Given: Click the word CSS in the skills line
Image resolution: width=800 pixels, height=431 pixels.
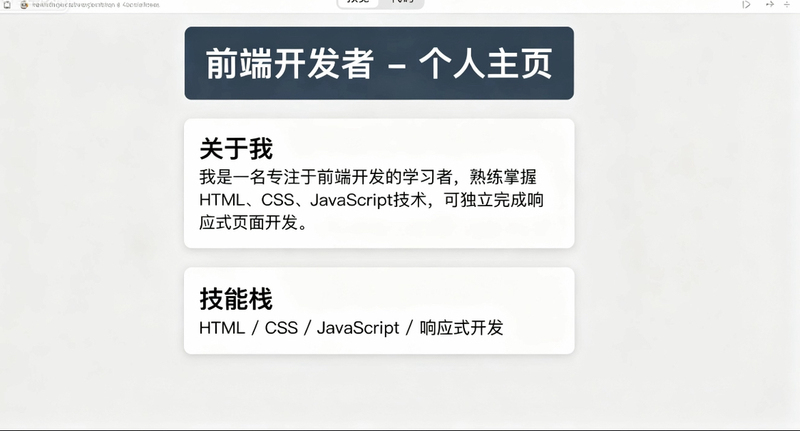Looking at the screenshot, I should [281, 327].
